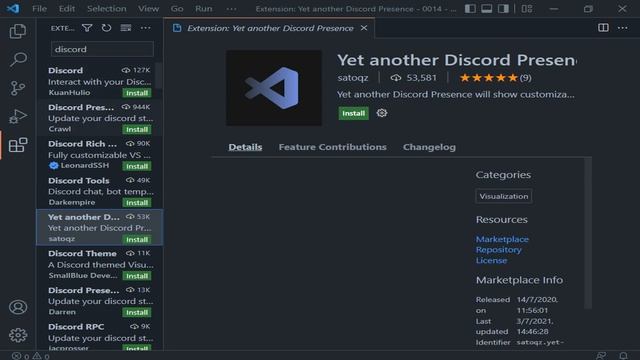Viewport: 640px width, 360px height.
Task: Toggle the primary side bar layout icon
Action: [x=470, y=9]
